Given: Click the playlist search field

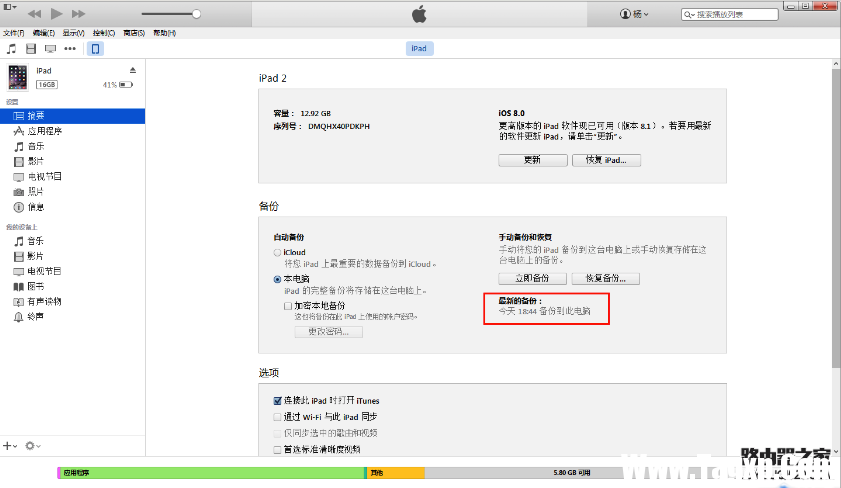Looking at the screenshot, I should pyautogui.click(x=729, y=14).
